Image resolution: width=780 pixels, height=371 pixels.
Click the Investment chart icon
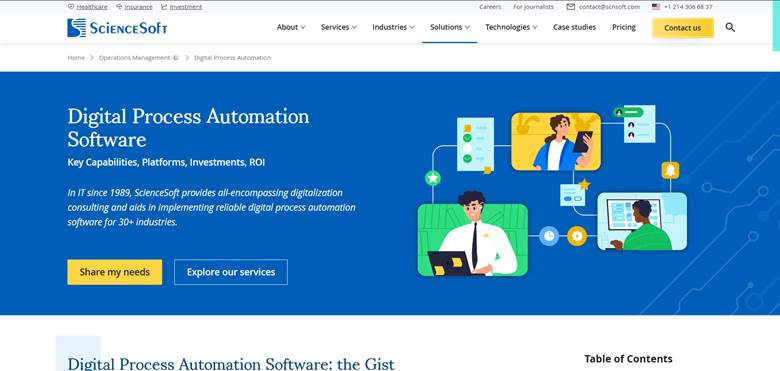click(x=164, y=7)
